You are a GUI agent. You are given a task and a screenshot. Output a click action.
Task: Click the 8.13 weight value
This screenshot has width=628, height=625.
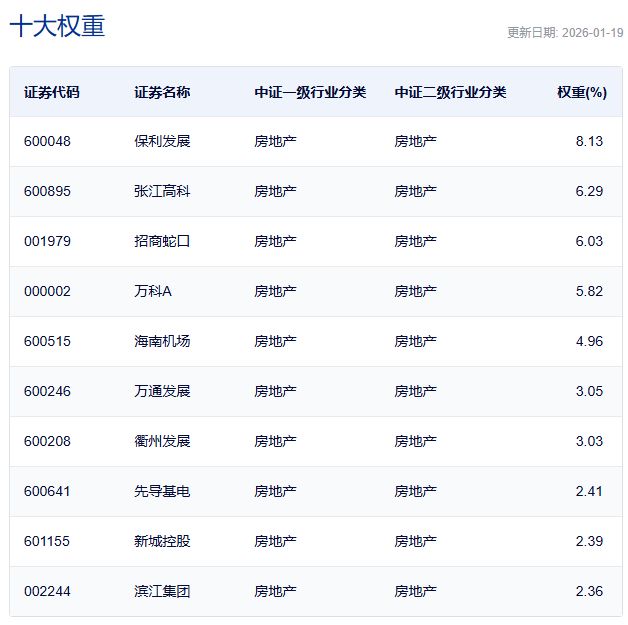pyautogui.click(x=589, y=141)
